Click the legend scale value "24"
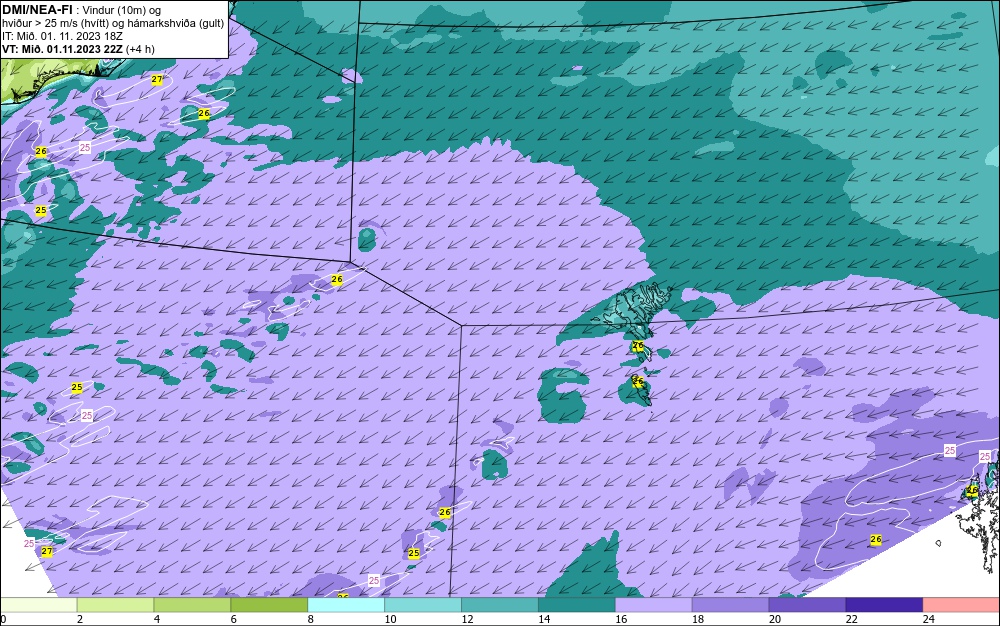This screenshot has height=626, width=1000. pos(929,619)
